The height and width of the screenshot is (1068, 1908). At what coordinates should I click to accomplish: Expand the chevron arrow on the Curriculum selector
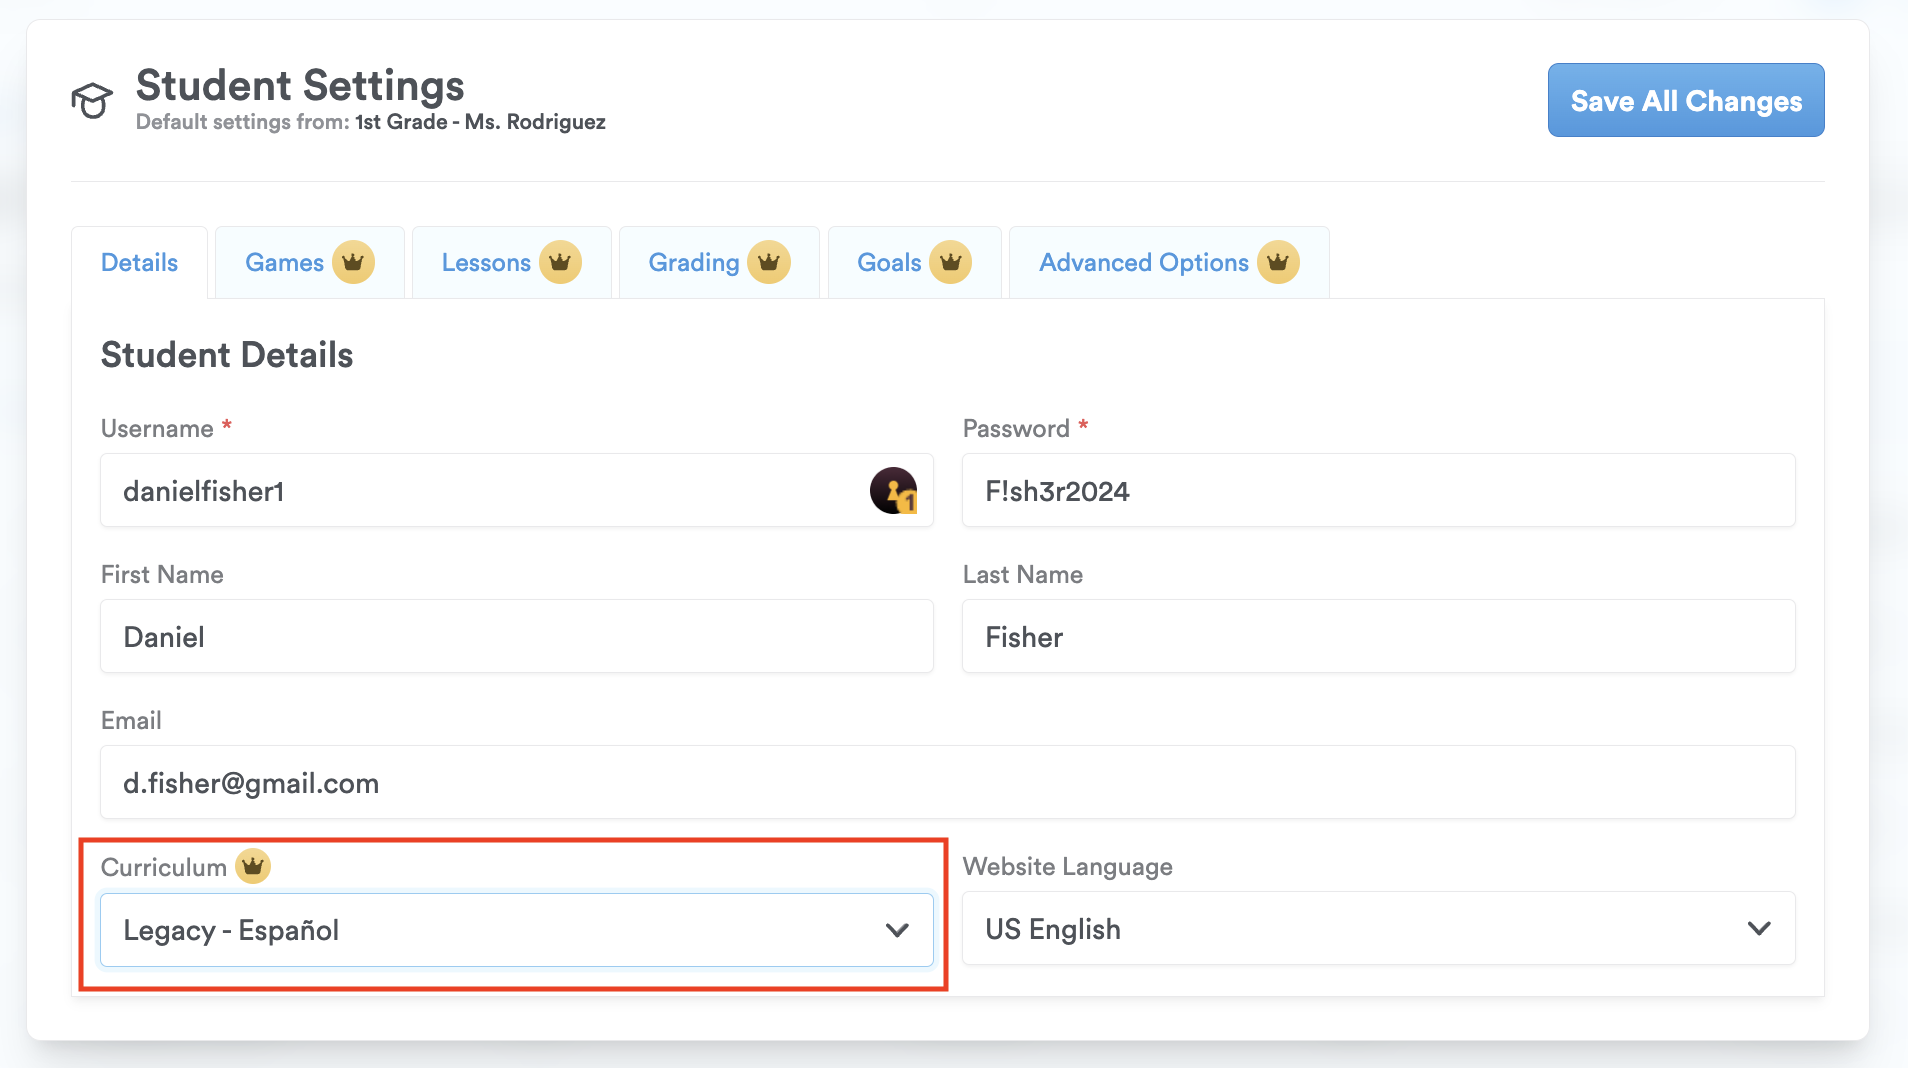pyautogui.click(x=897, y=930)
